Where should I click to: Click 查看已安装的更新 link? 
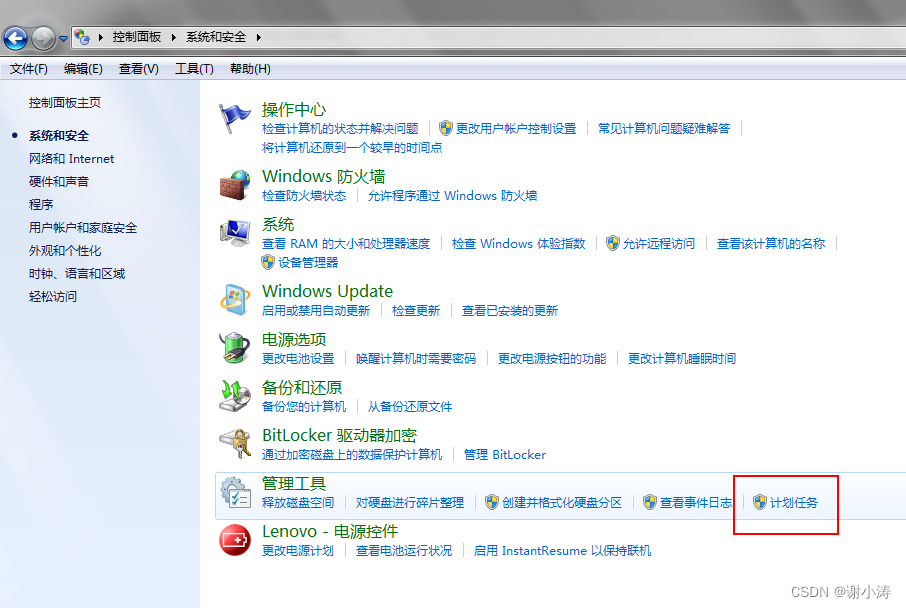[510, 310]
